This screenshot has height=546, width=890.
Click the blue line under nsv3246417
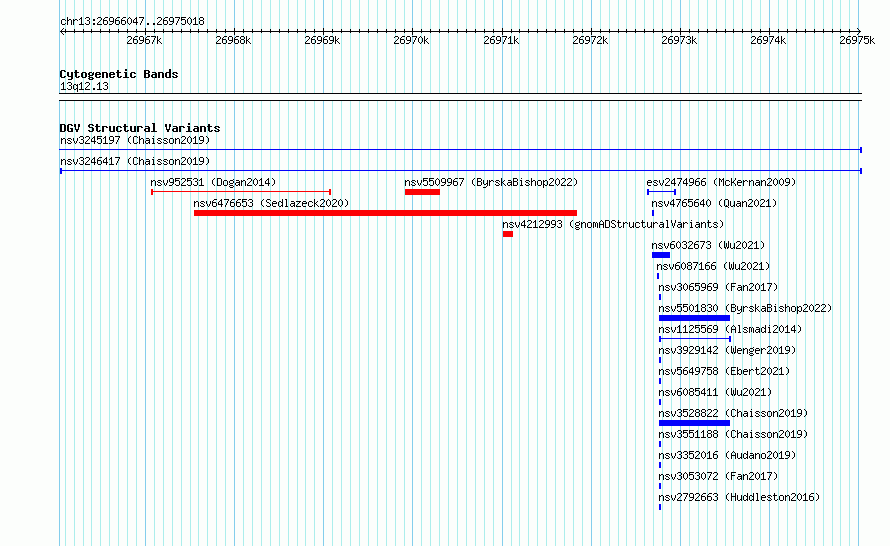(x=461, y=171)
